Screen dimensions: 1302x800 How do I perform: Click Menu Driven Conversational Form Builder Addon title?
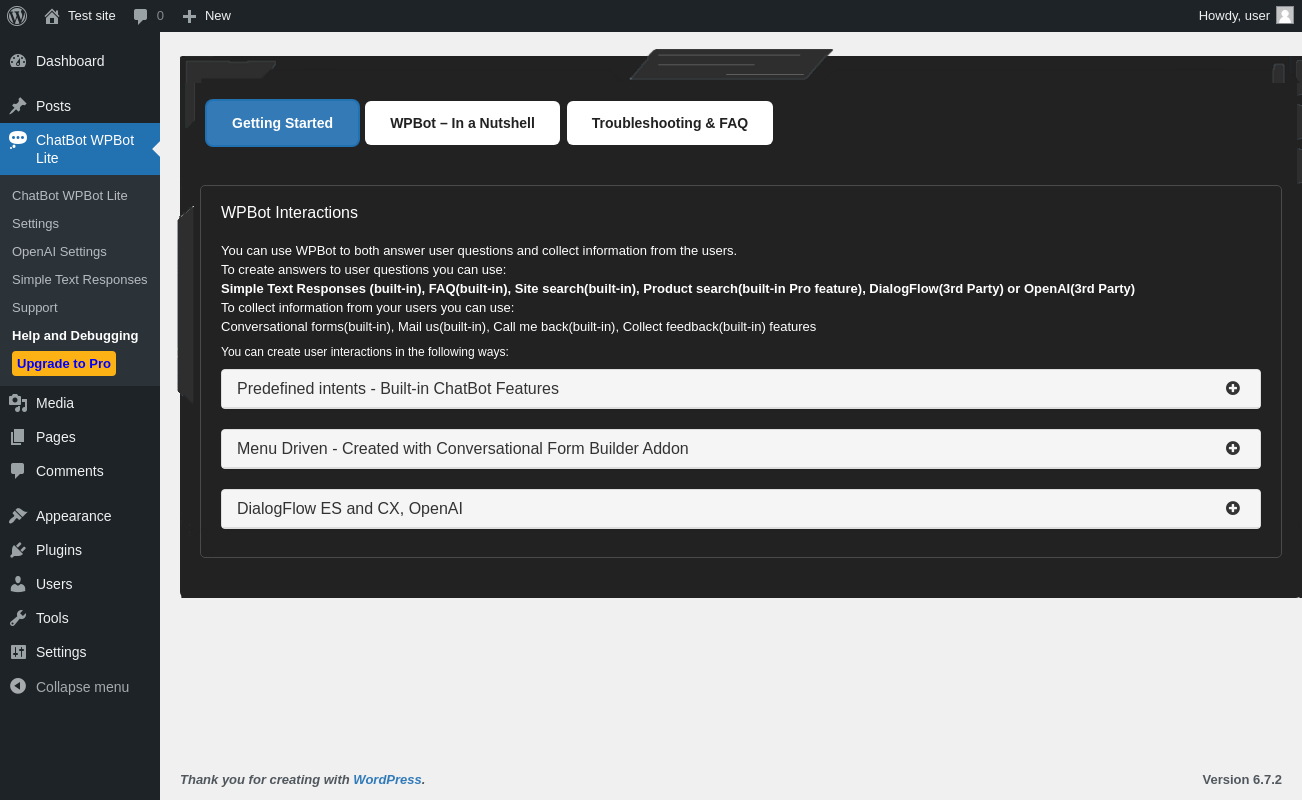pyautogui.click(x=463, y=449)
